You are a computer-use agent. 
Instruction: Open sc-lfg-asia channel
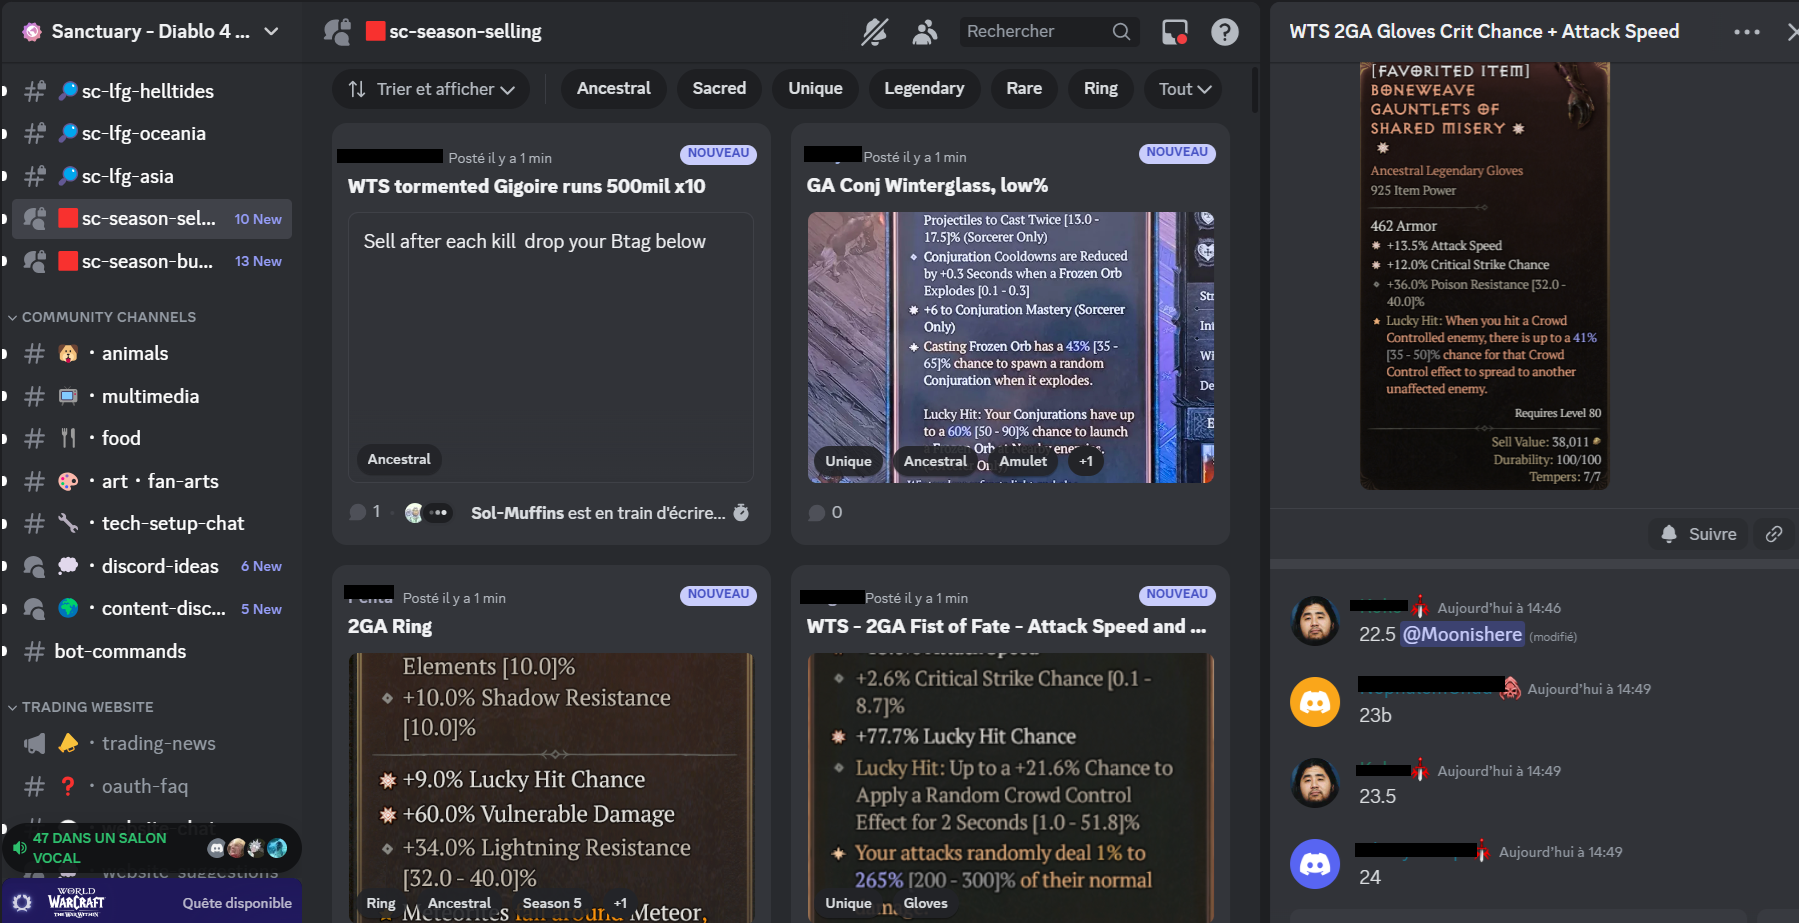[x=152, y=176]
